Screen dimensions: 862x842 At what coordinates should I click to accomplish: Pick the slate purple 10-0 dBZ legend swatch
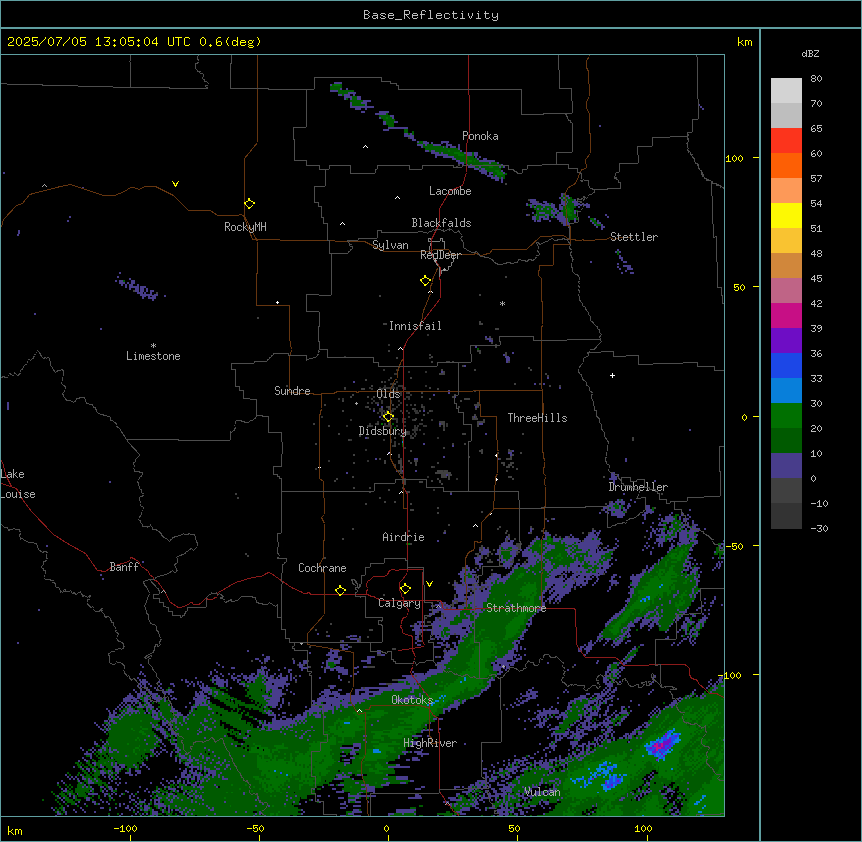[786, 466]
